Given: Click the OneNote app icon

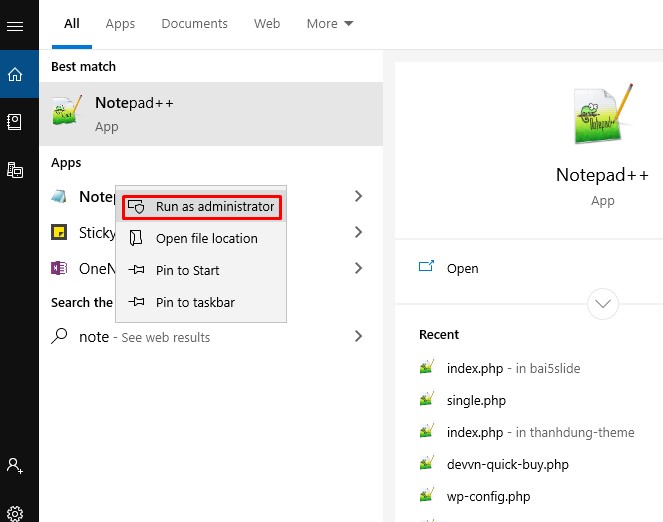Looking at the screenshot, I should pos(60,268).
